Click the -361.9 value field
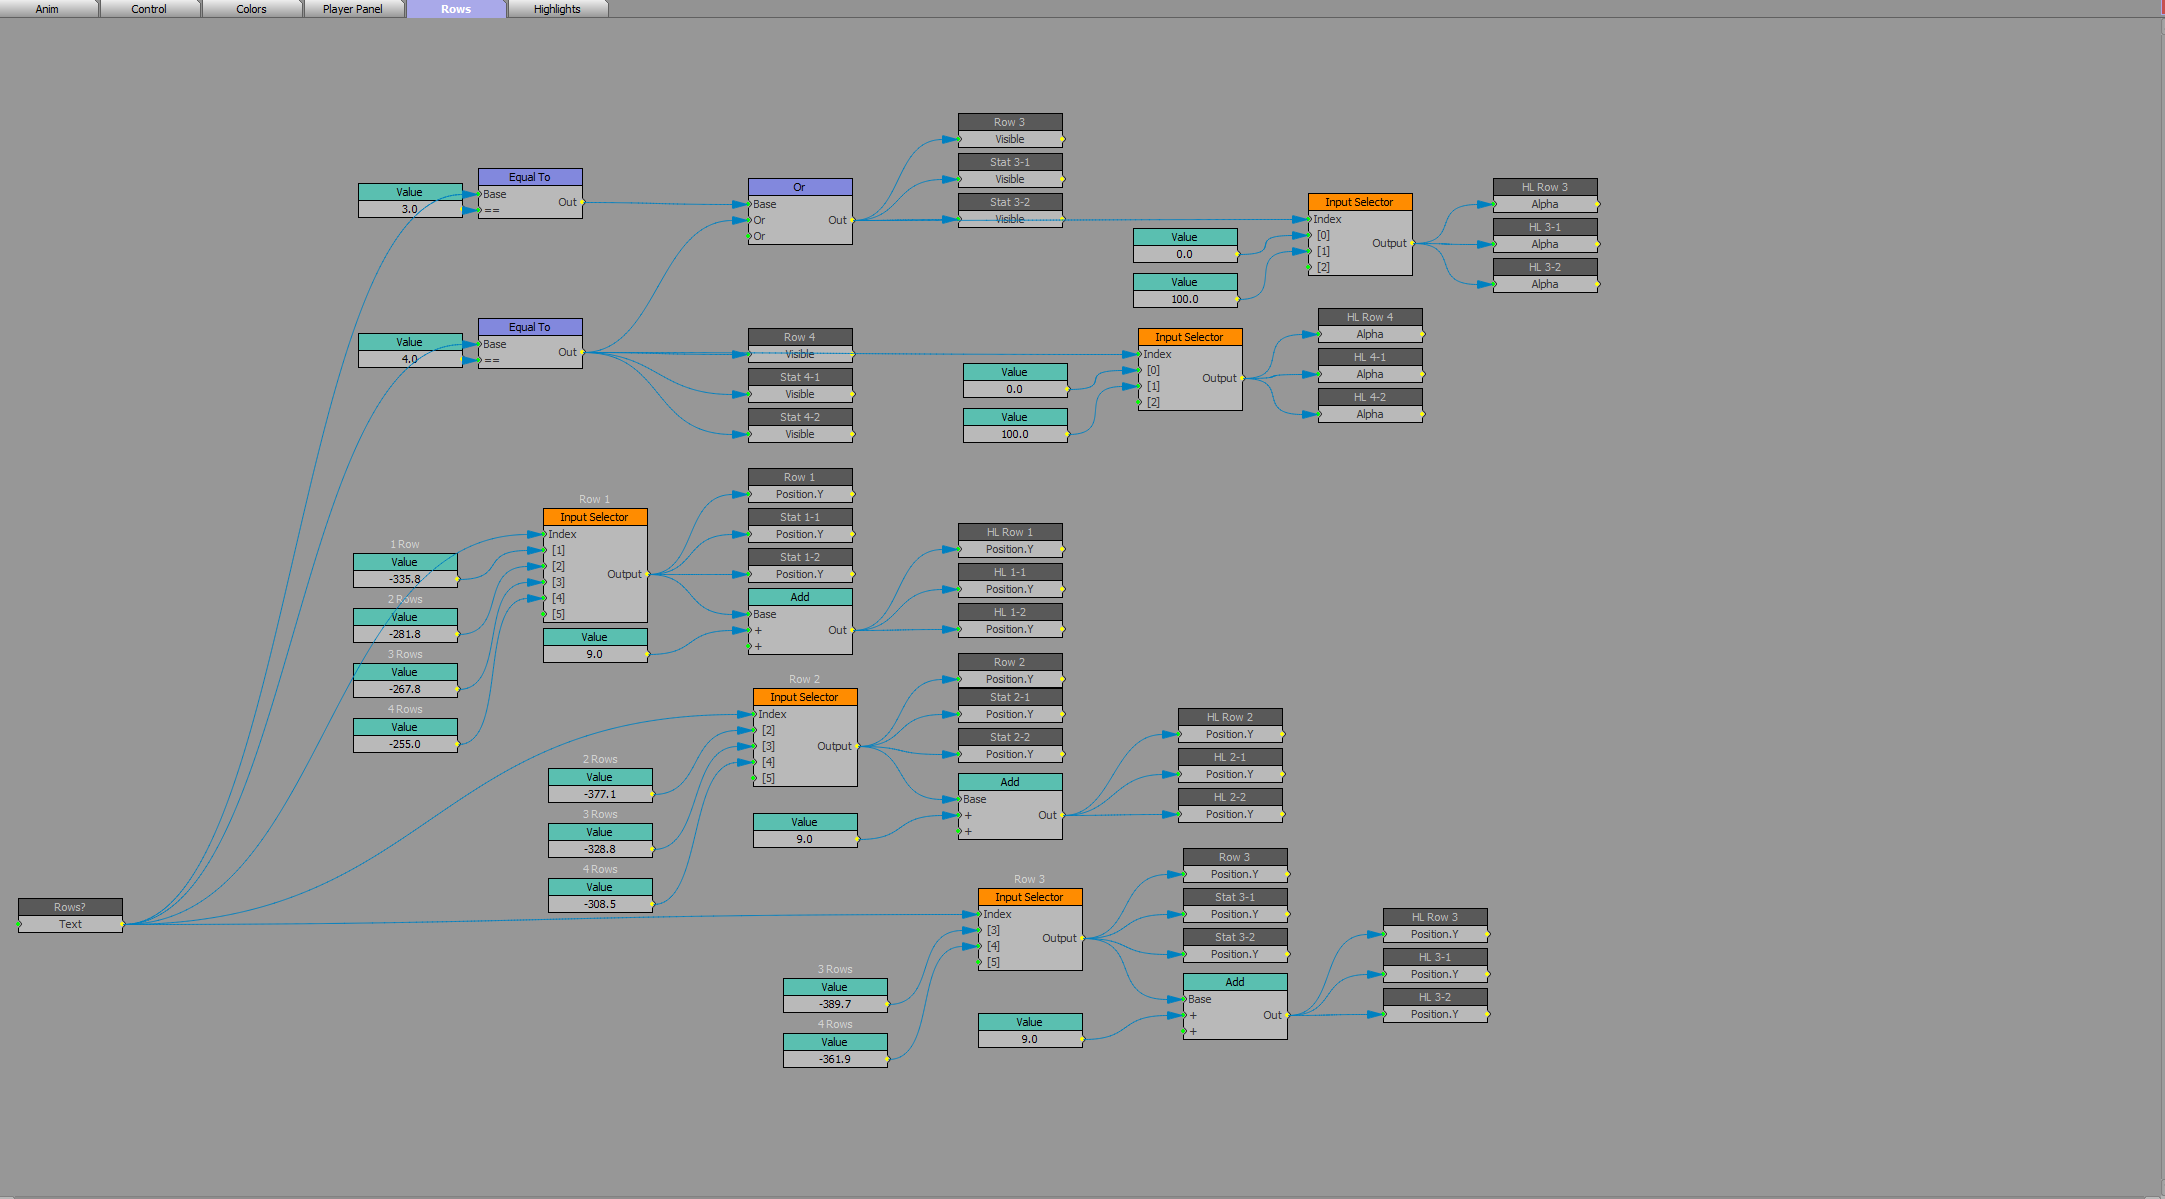Screen dimensions: 2165x1199 coord(835,1059)
